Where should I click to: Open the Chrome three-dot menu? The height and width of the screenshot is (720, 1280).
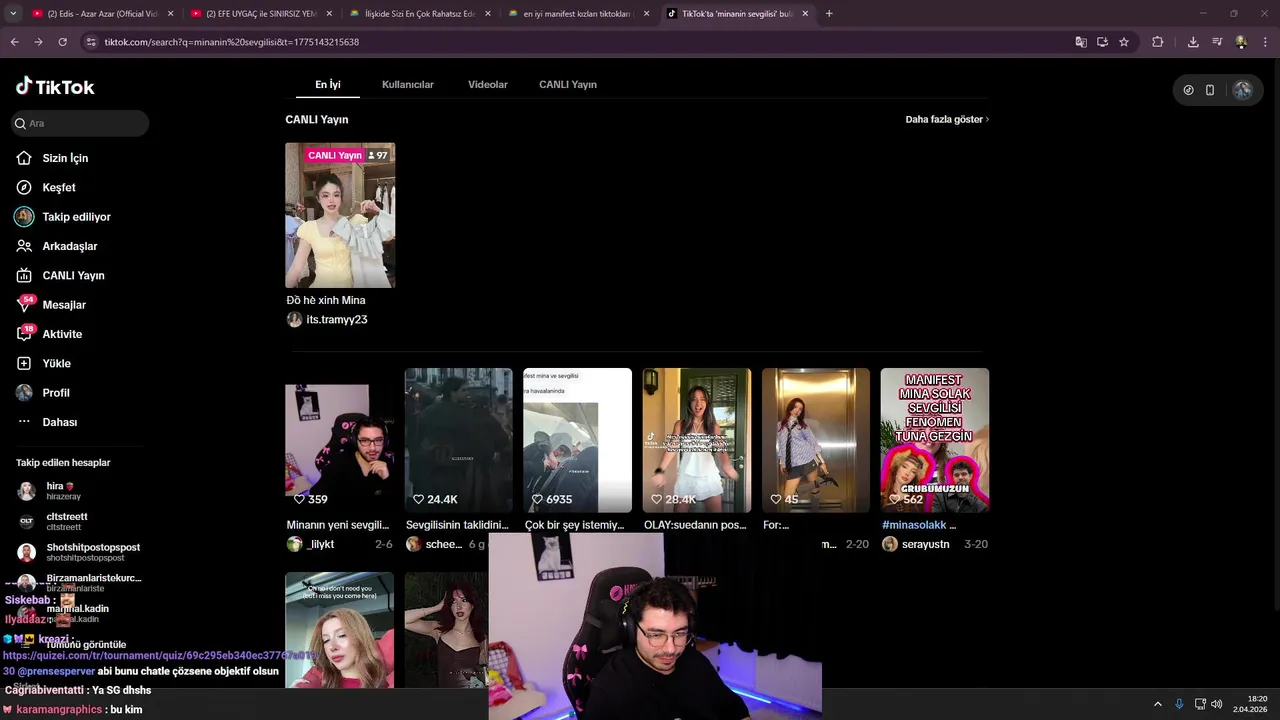point(1265,42)
